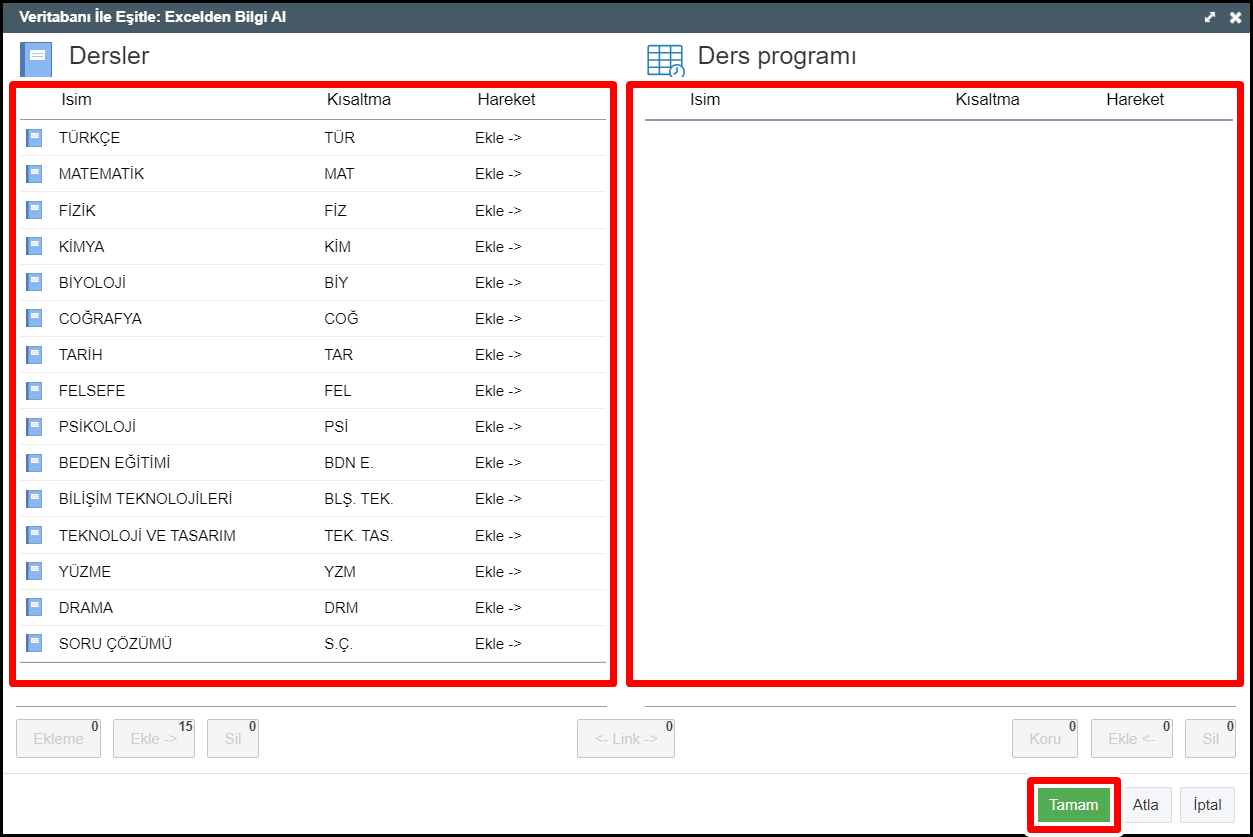Select the SORU ÇÖZÜMÜ lesson name
This screenshot has height=837, width=1253.
coord(116,643)
